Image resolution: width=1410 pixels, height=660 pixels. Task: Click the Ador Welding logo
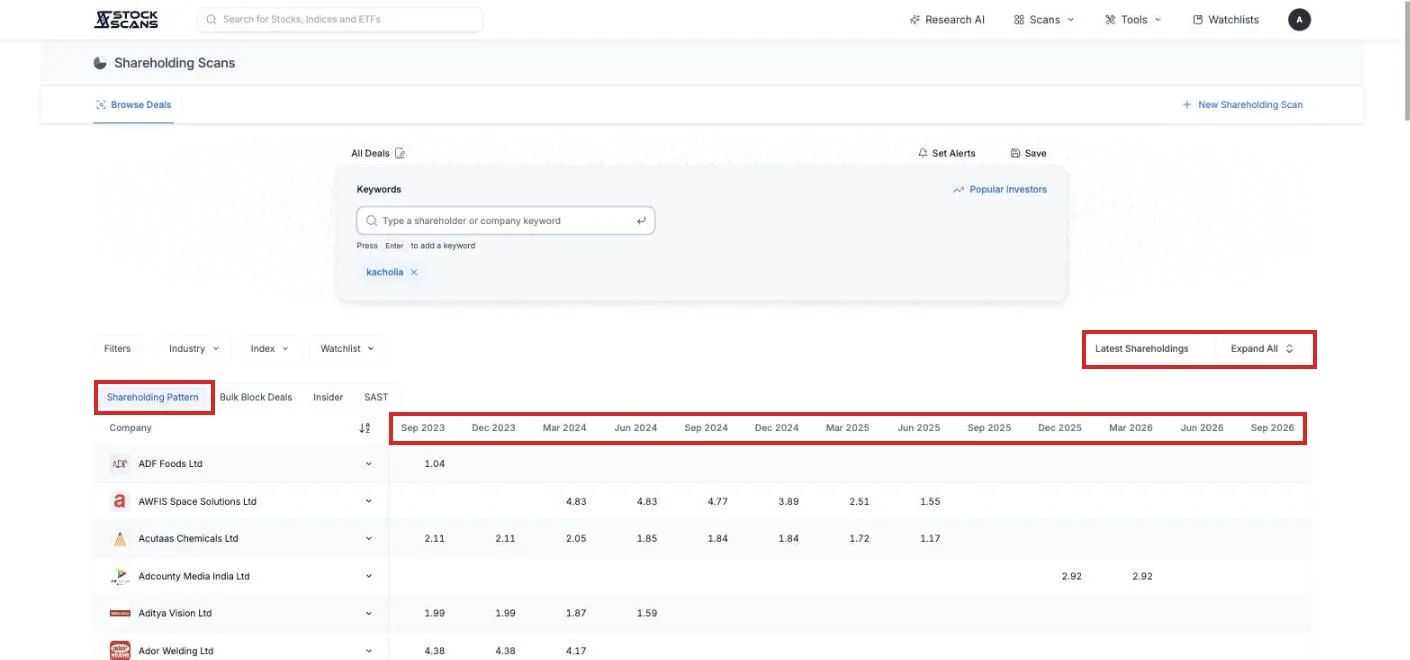[x=120, y=650]
